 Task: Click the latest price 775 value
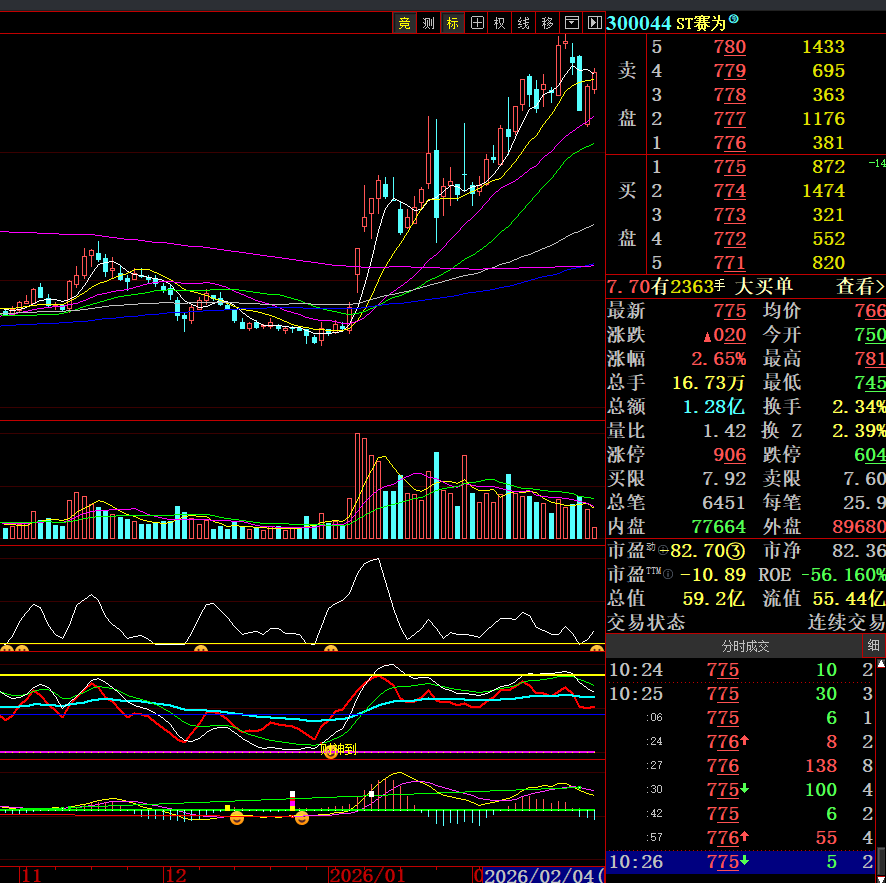(x=729, y=311)
